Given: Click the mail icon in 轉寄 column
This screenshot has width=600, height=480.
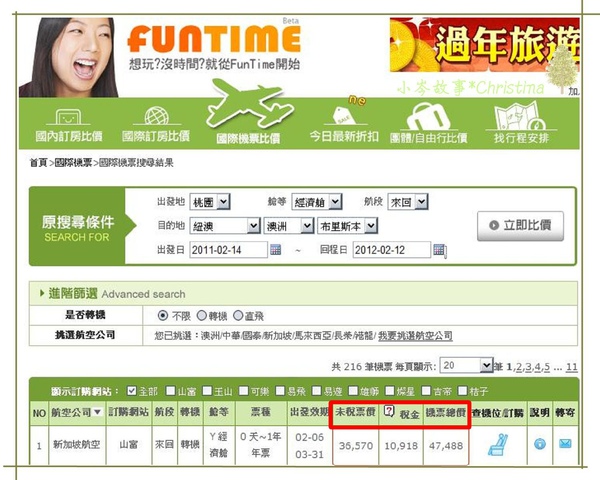Looking at the screenshot, I should (x=565, y=444).
